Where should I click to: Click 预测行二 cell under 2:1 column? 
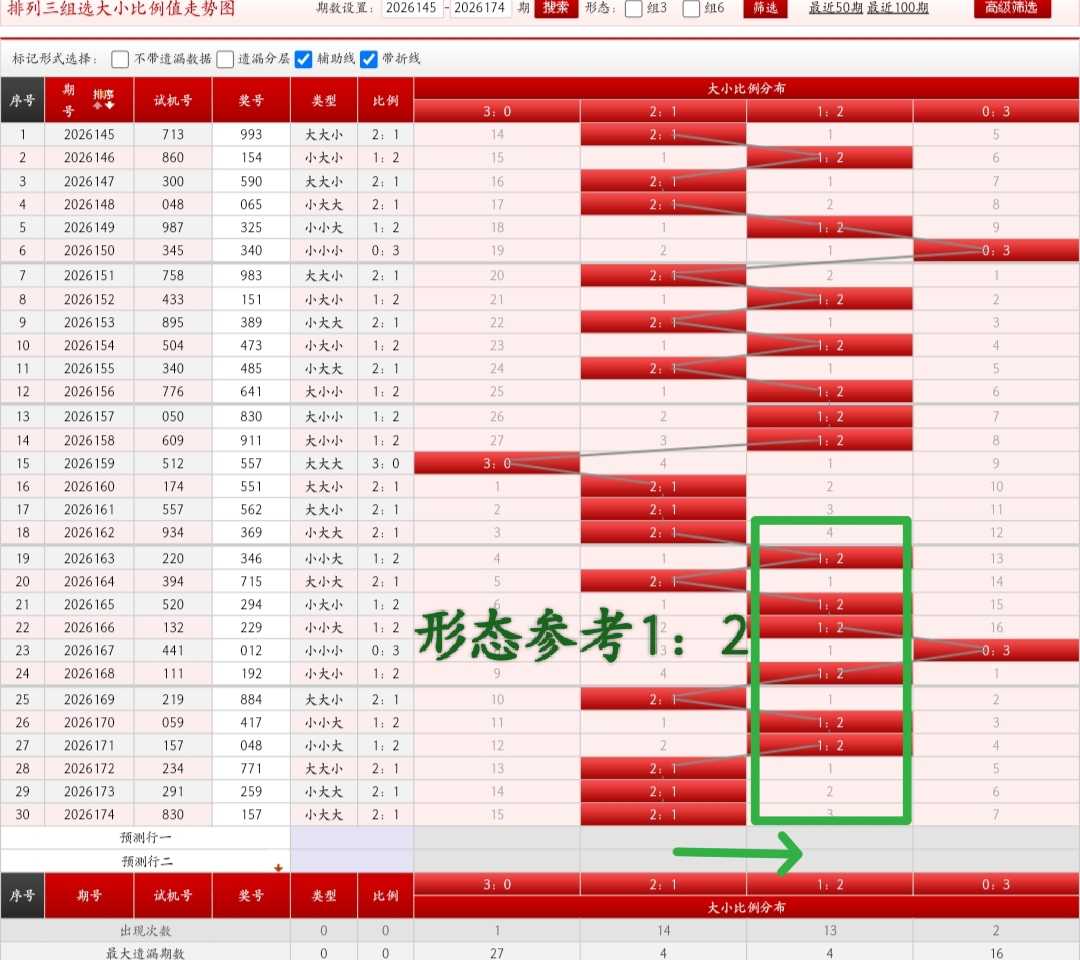coord(663,862)
